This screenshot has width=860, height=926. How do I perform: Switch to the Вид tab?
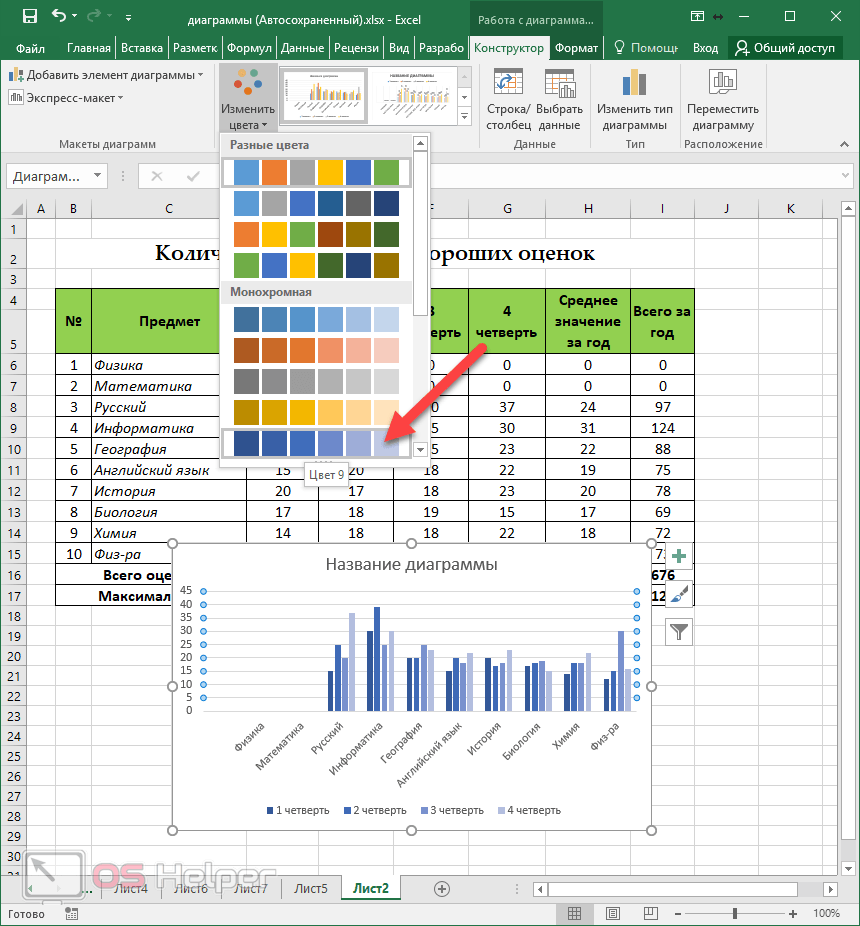(399, 48)
